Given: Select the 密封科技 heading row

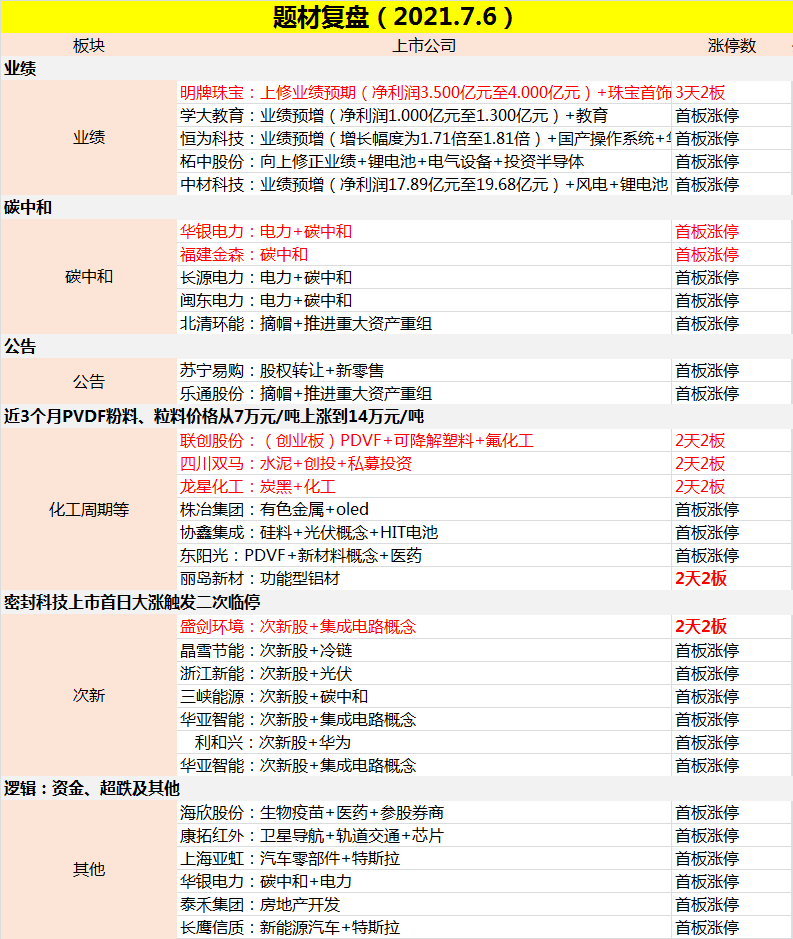Looking at the screenshot, I should pyautogui.click(x=395, y=602).
